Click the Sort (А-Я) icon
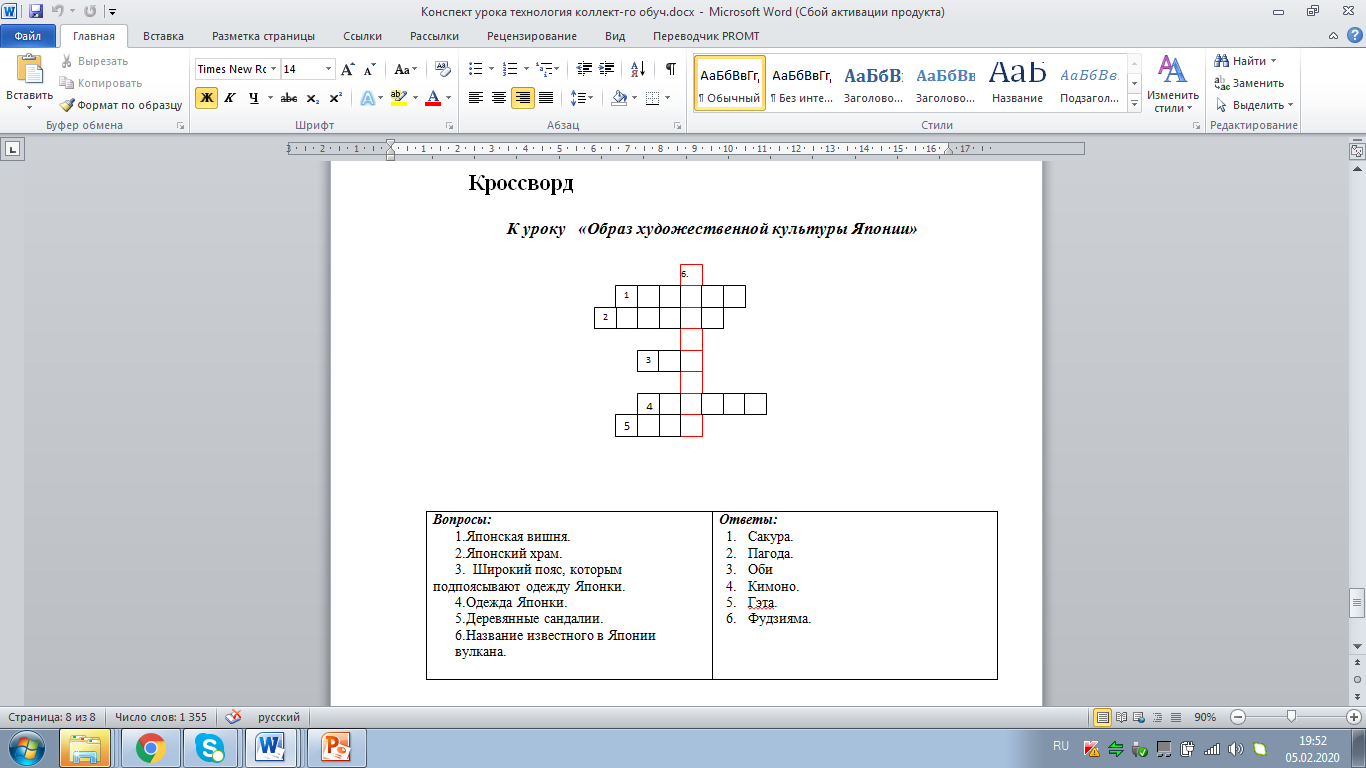This screenshot has width=1366, height=768. (x=637, y=69)
